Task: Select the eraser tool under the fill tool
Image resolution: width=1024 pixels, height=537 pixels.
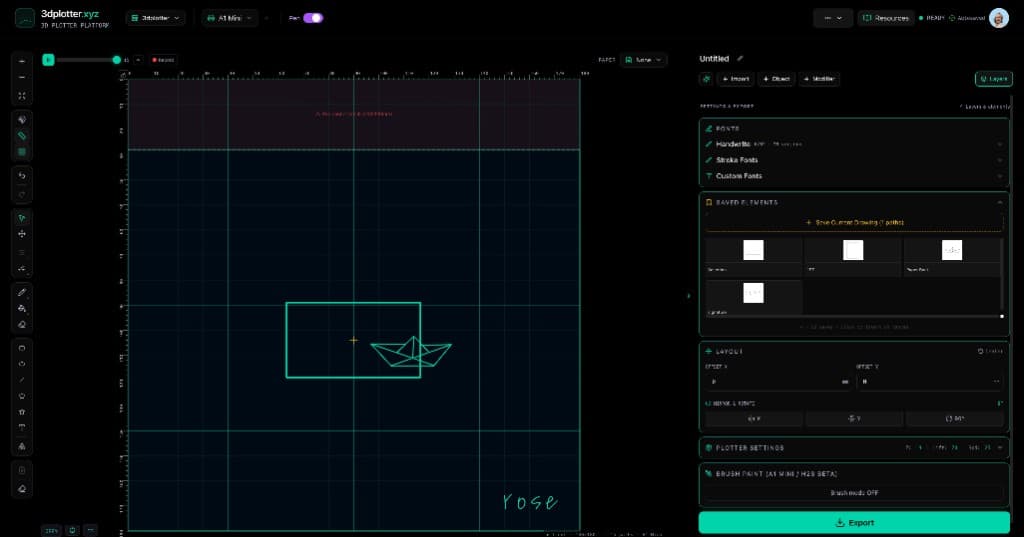Action: (22, 325)
